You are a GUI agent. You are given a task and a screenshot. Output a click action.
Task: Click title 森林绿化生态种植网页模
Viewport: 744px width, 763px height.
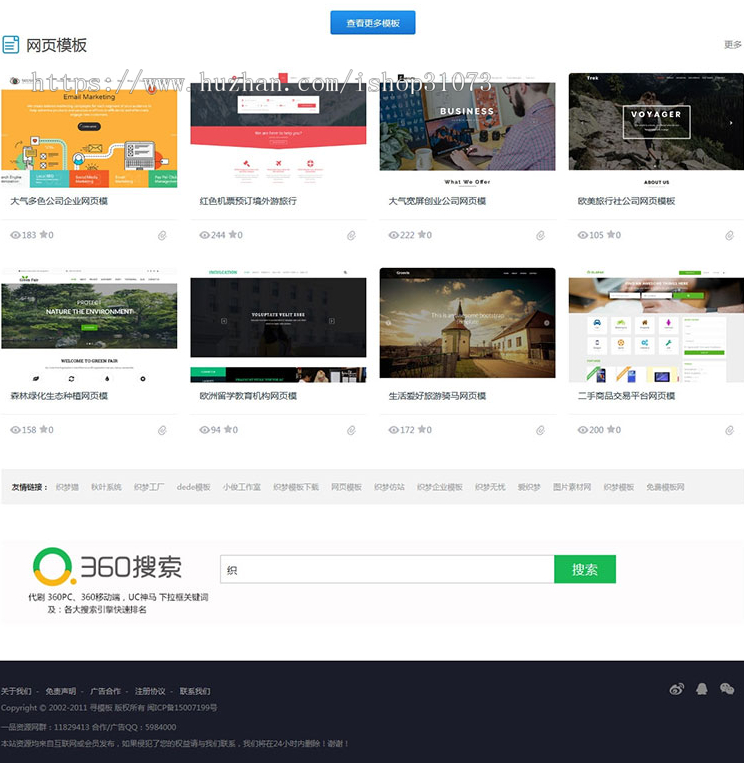click(x=59, y=396)
